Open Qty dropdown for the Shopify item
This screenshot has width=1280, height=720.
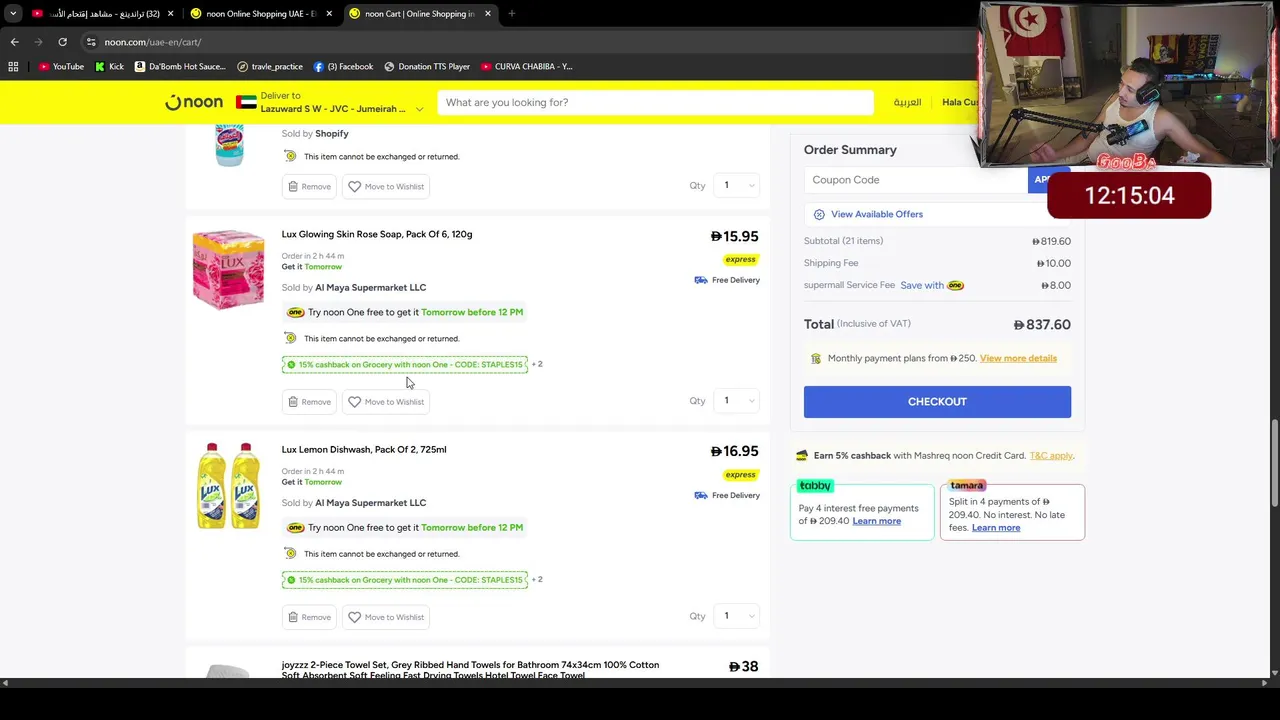click(739, 185)
